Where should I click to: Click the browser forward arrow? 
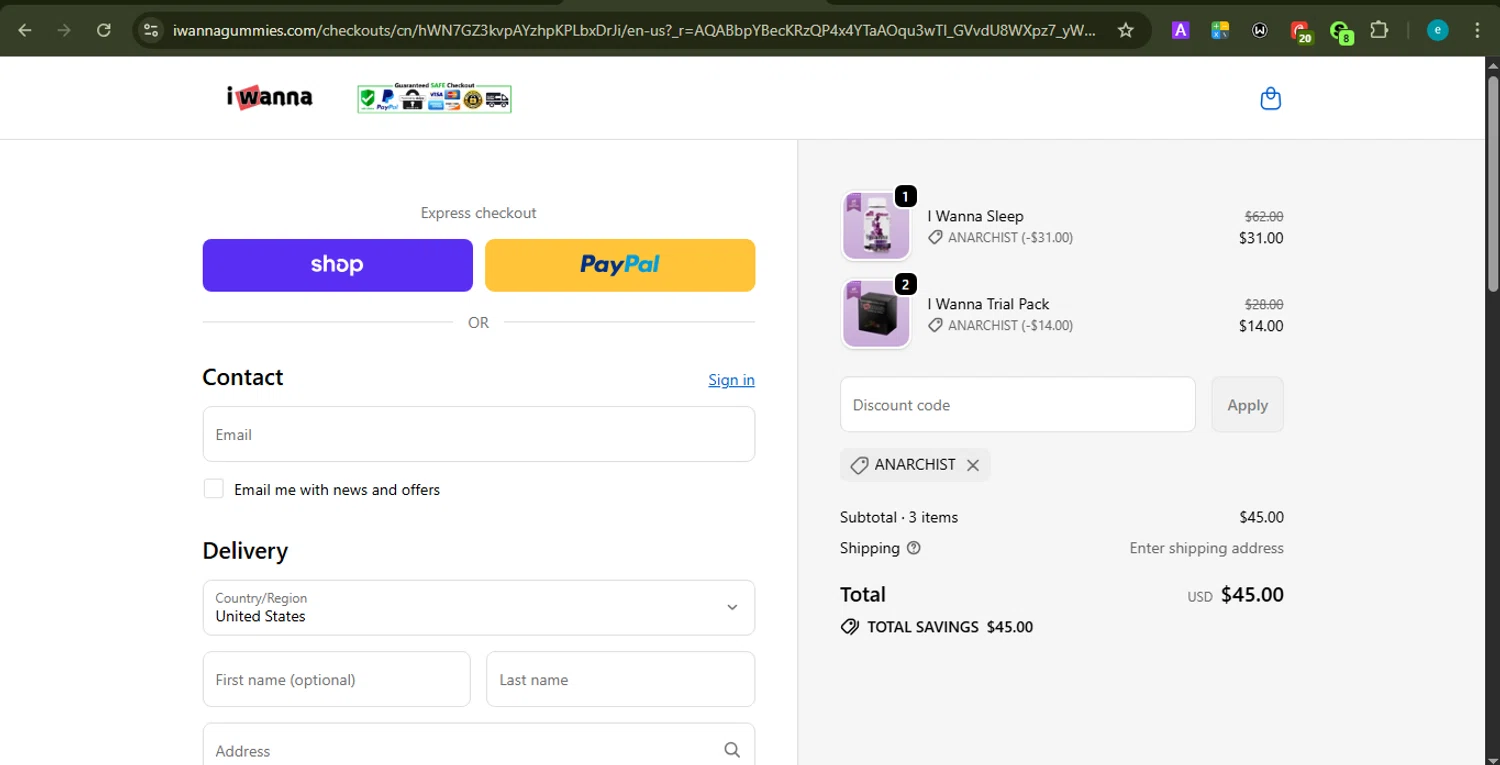[x=64, y=30]
